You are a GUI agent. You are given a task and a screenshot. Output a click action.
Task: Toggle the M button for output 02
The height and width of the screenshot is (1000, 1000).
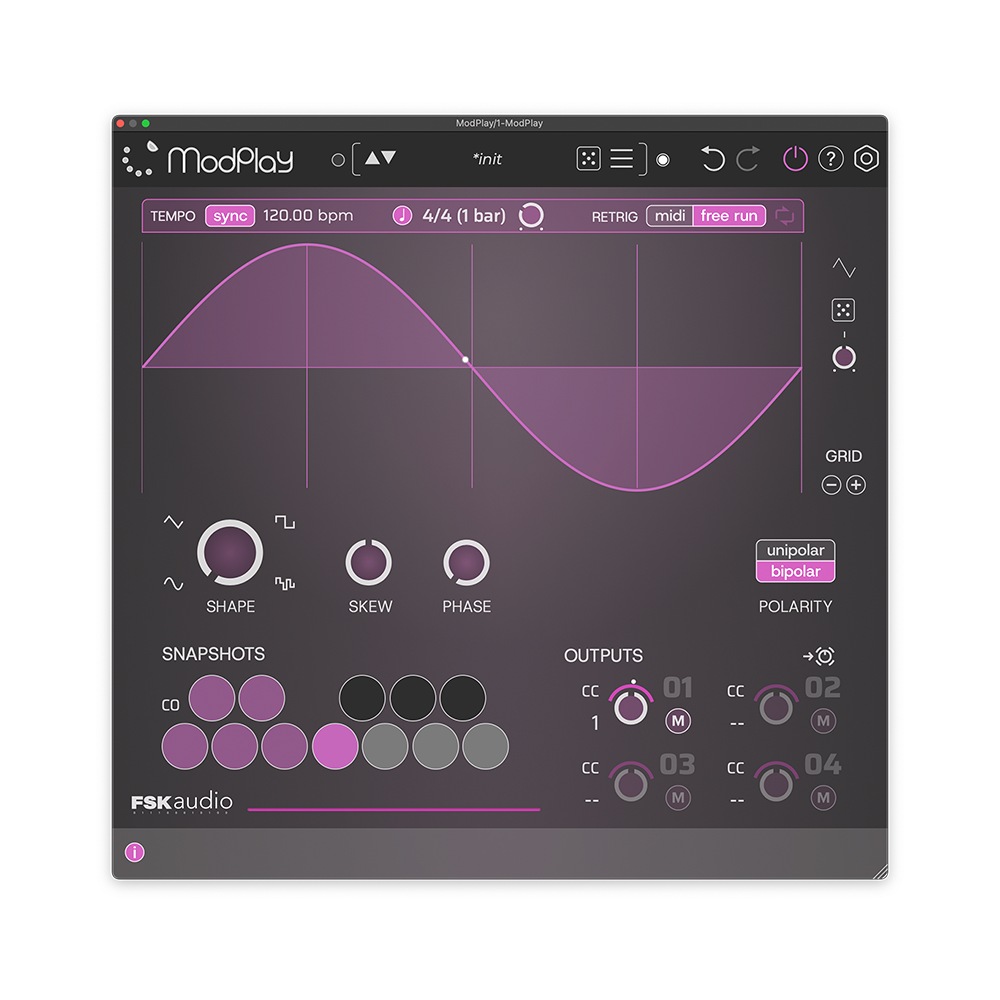pos(823,721)
